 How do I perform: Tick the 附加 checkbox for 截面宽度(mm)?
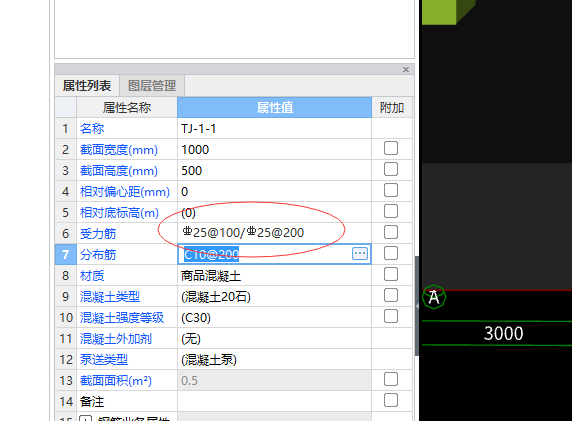[391, 148]
